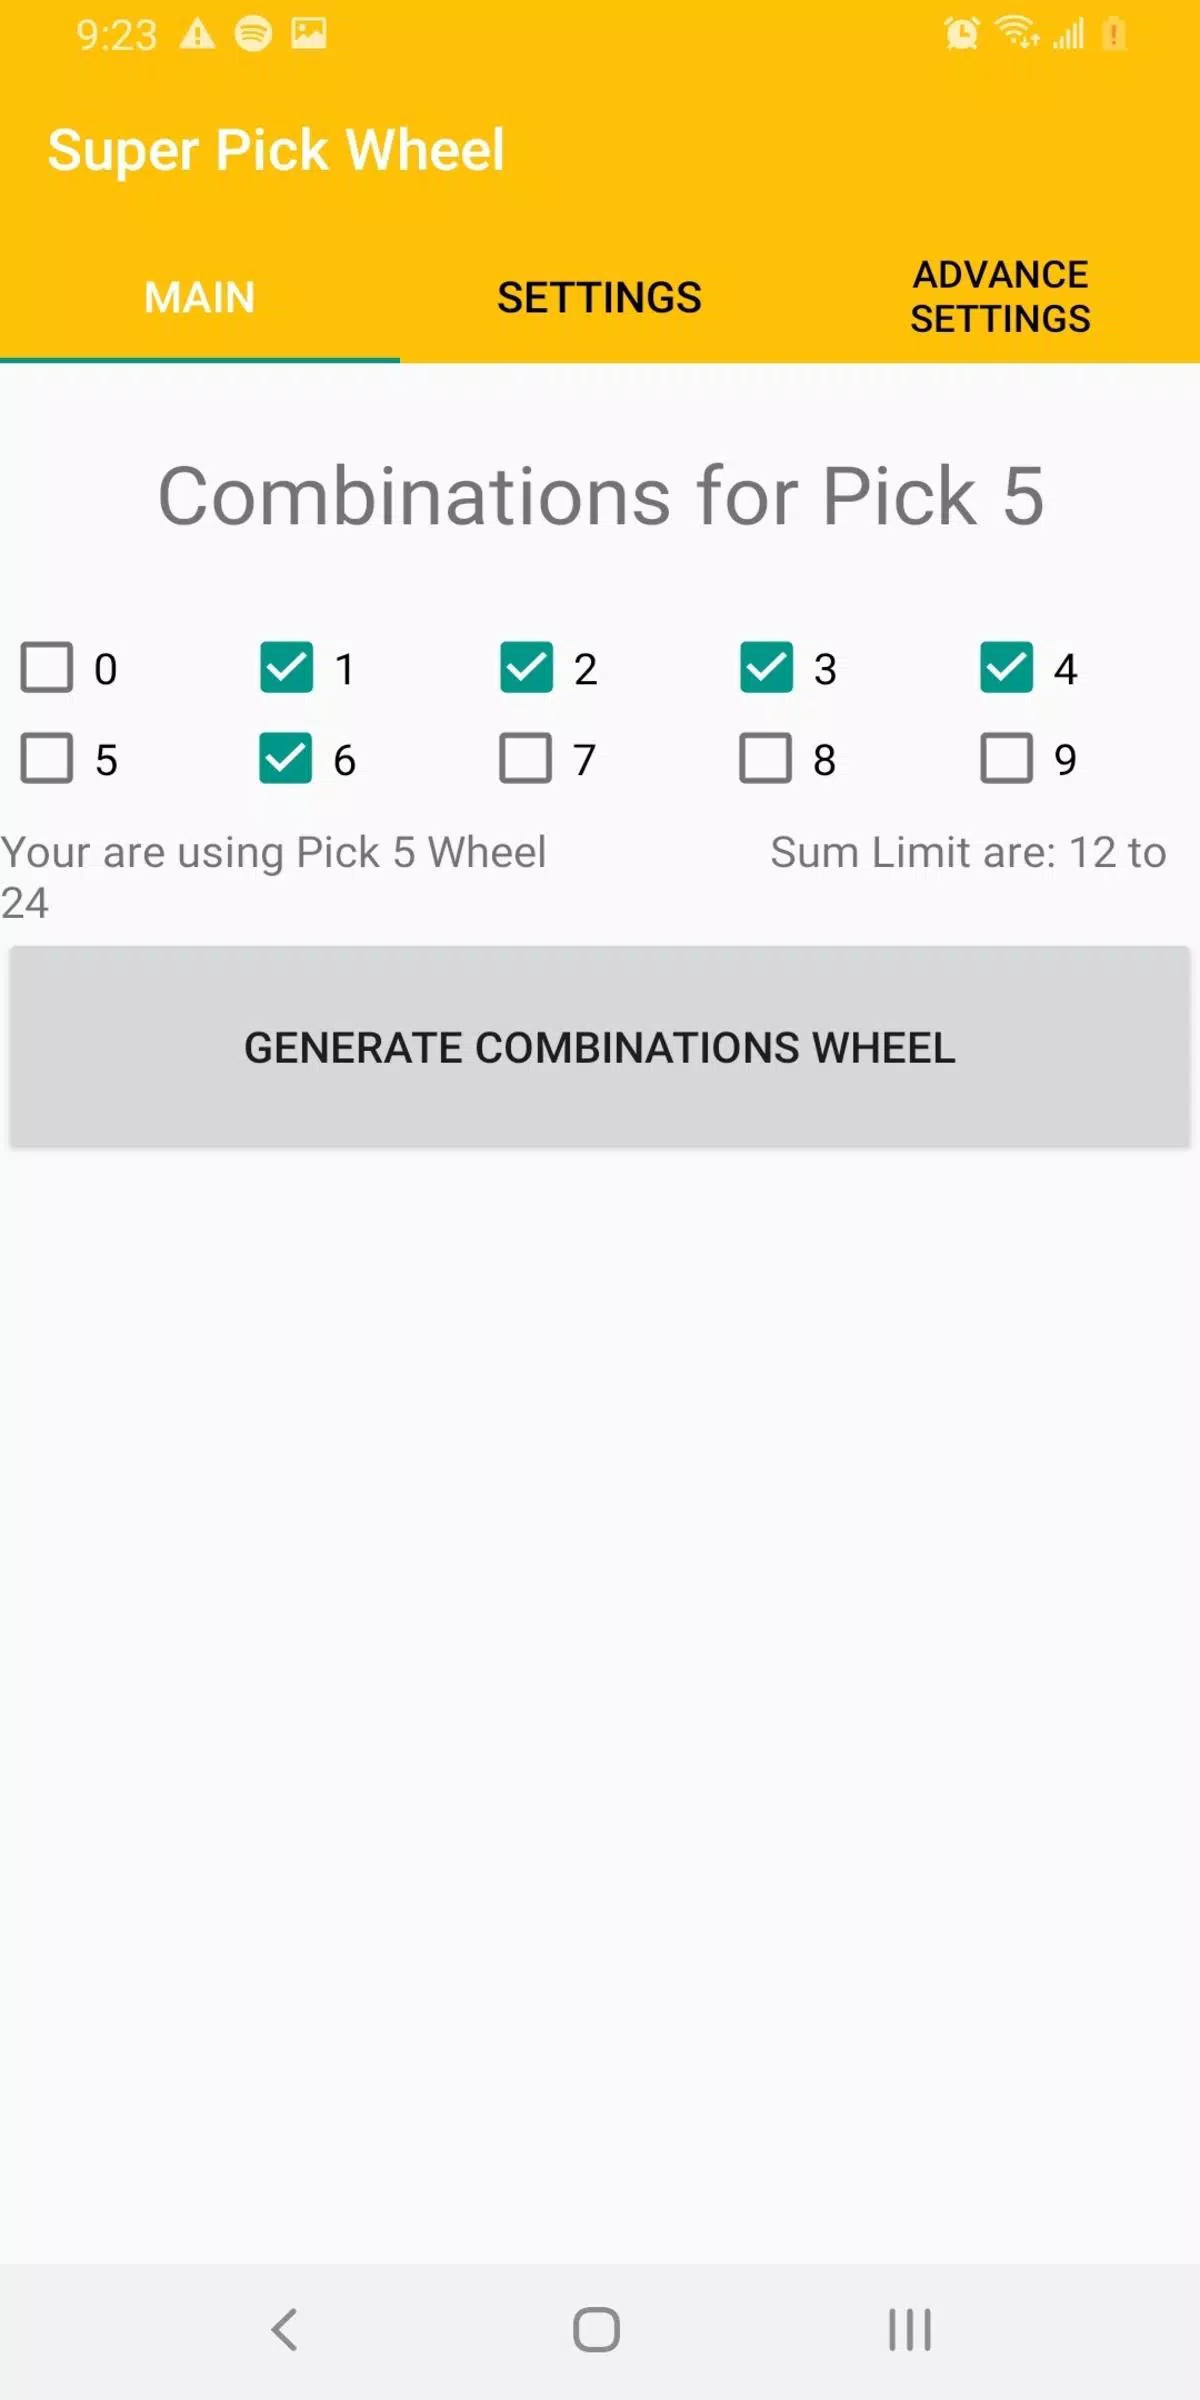This screenshot has width=1200, height=2400.
Task: Open the ADVANCE SETTINGS tab
Action: 1000,297
